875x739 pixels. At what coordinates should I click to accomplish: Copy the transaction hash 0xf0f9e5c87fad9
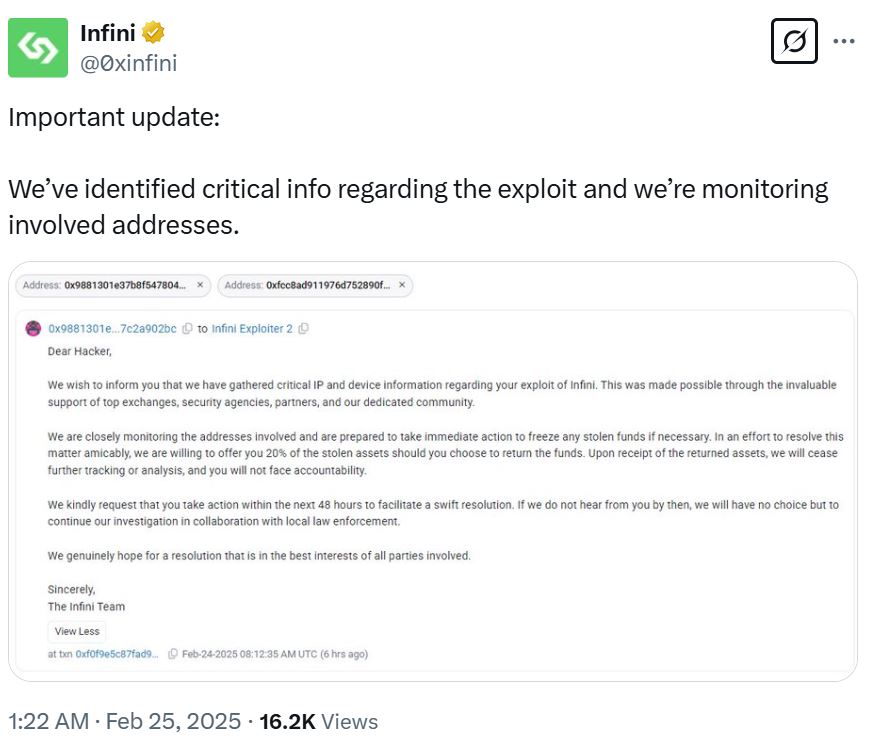coord(173,654)
